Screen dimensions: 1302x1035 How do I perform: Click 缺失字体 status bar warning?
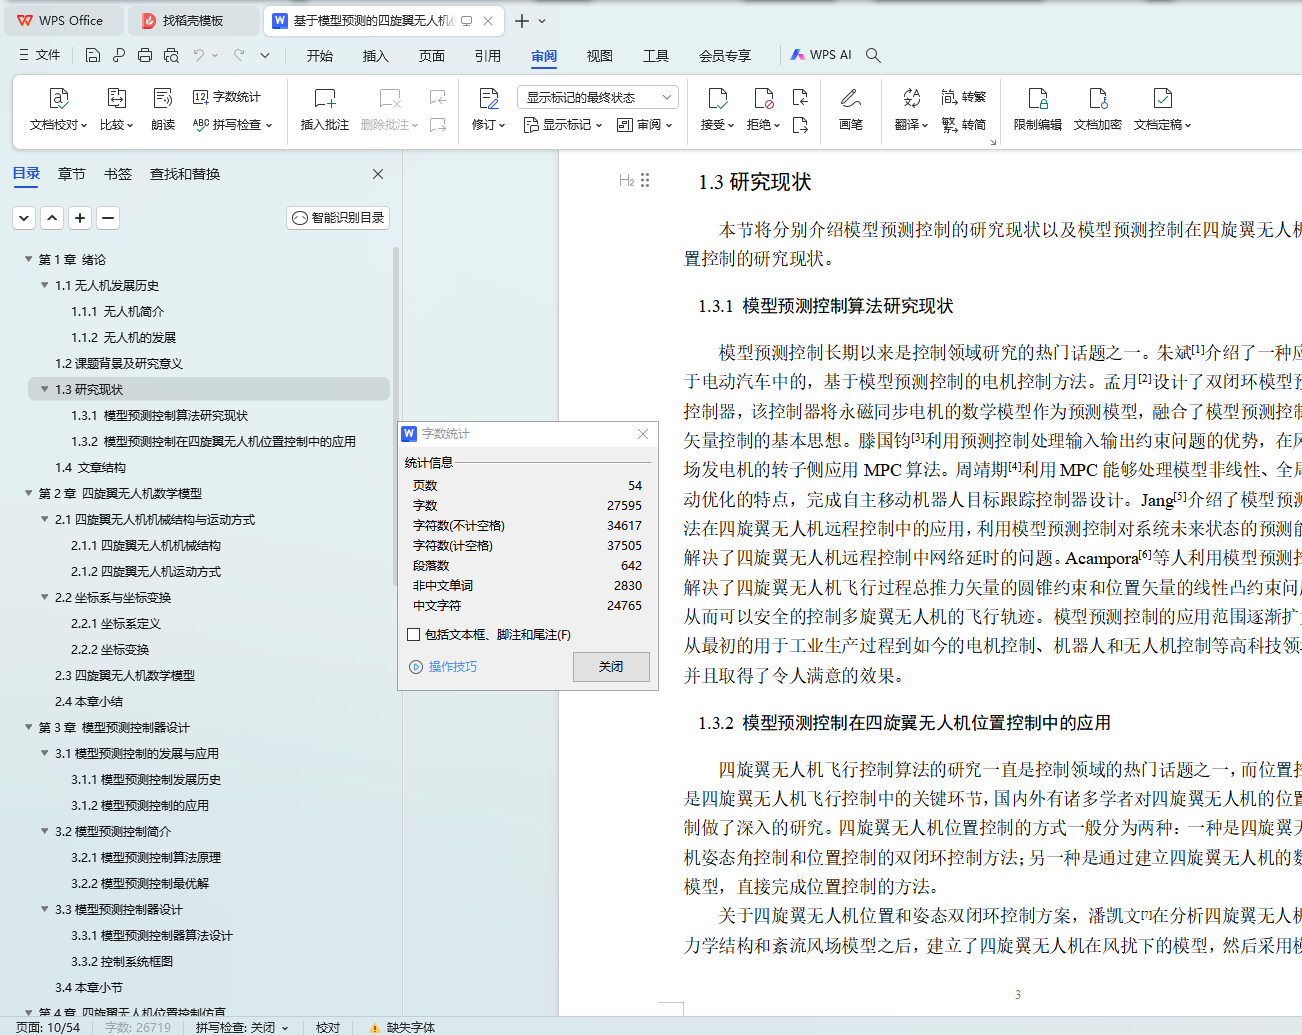[403, 1027]
